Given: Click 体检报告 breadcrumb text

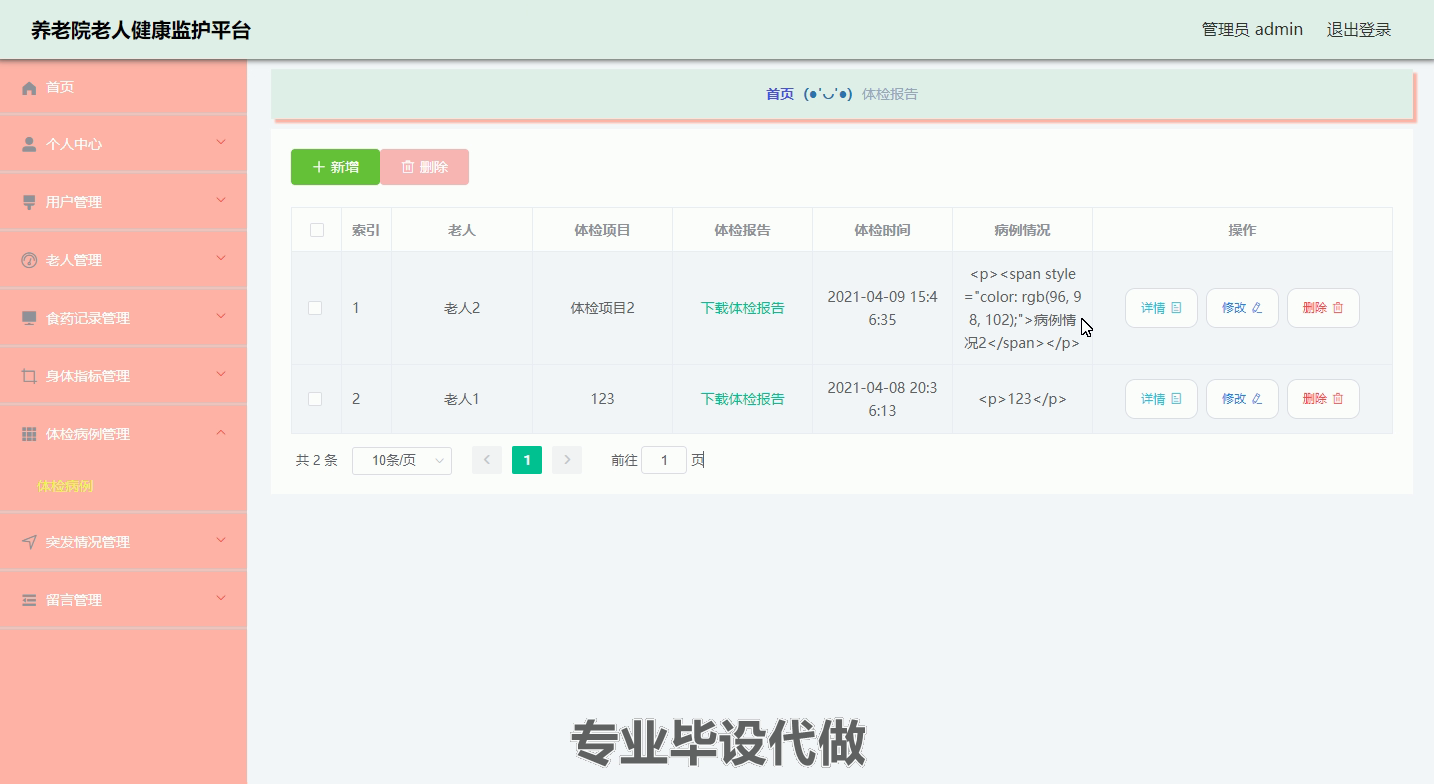Looking at the screenshot, I should coord(890,94).
